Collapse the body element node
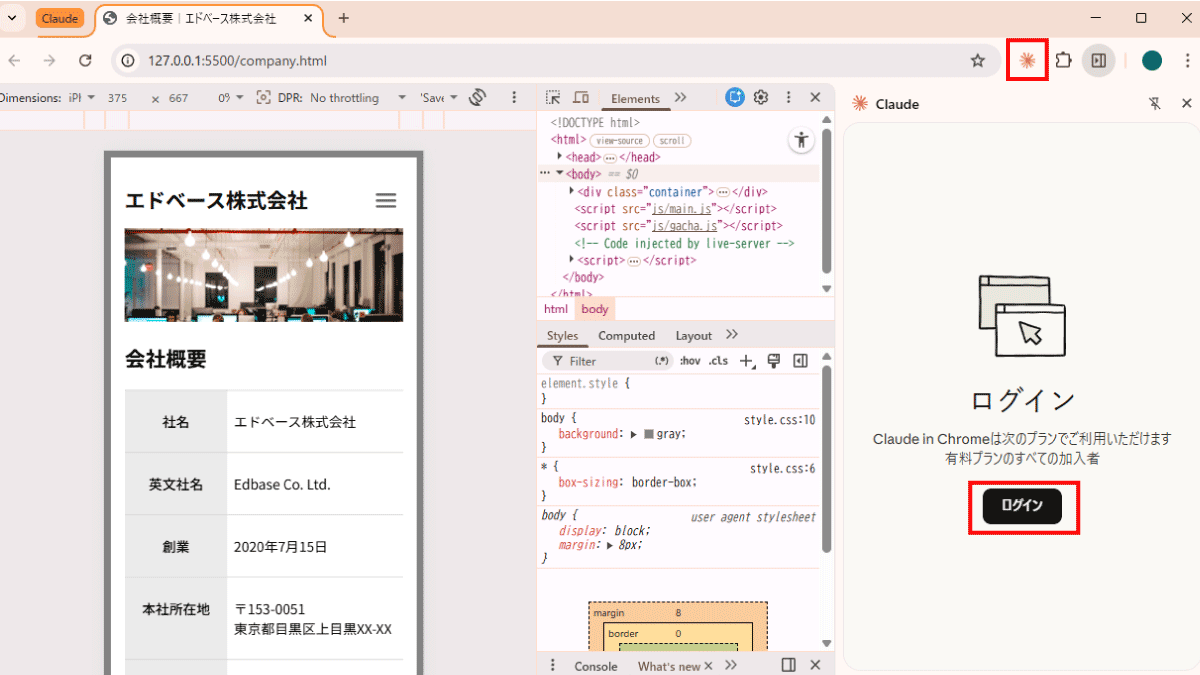The height and width of the screenshot is (675, 1200). (560, 174)
